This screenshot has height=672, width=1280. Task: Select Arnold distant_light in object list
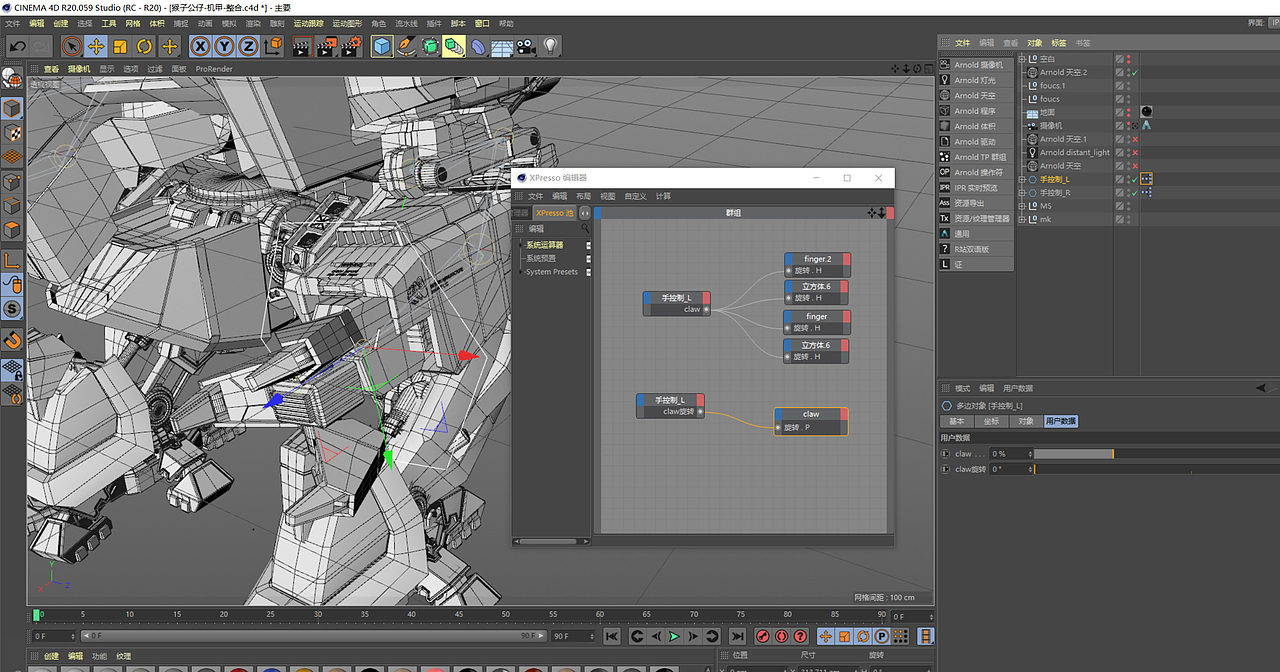[1074, 153]
